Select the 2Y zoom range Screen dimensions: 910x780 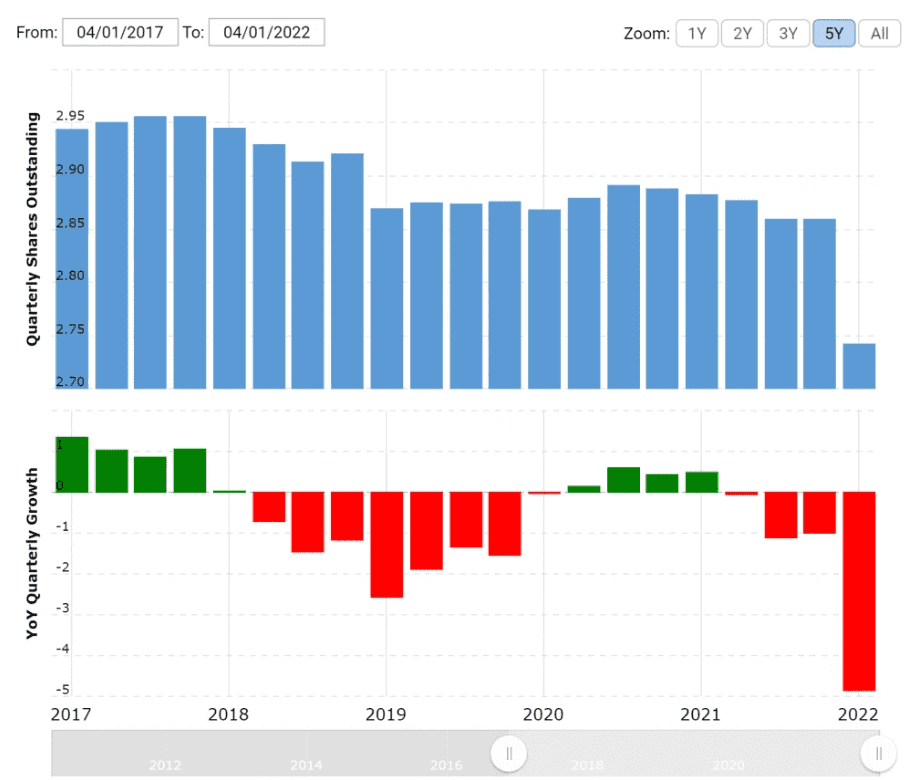click(x=742, y=33)
